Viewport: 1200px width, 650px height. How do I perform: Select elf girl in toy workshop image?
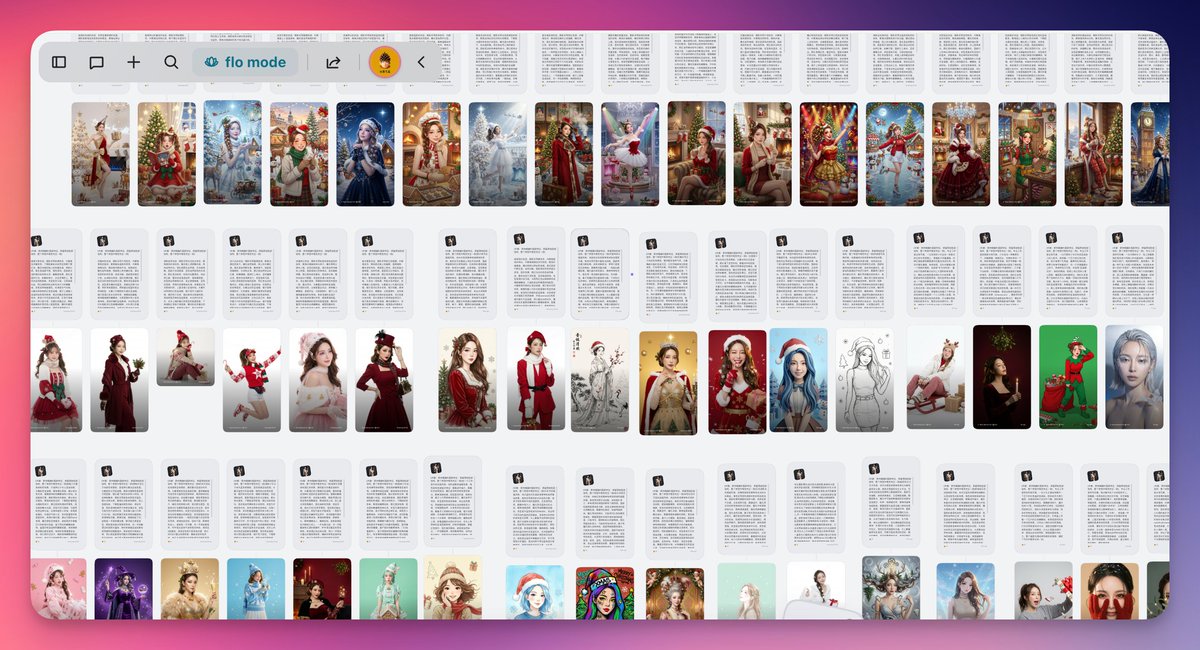point(1026,153)
